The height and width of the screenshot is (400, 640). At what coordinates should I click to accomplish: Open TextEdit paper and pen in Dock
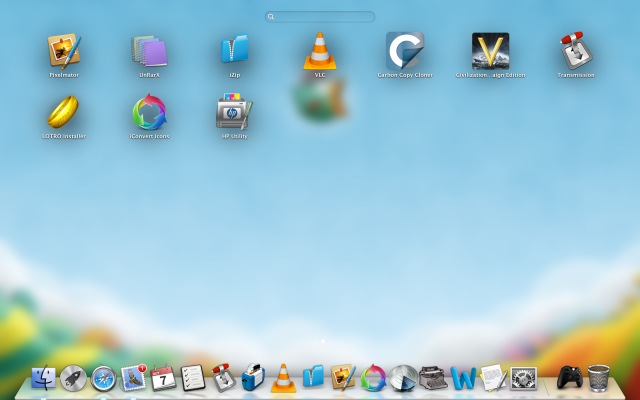click(x=493, y=378)
